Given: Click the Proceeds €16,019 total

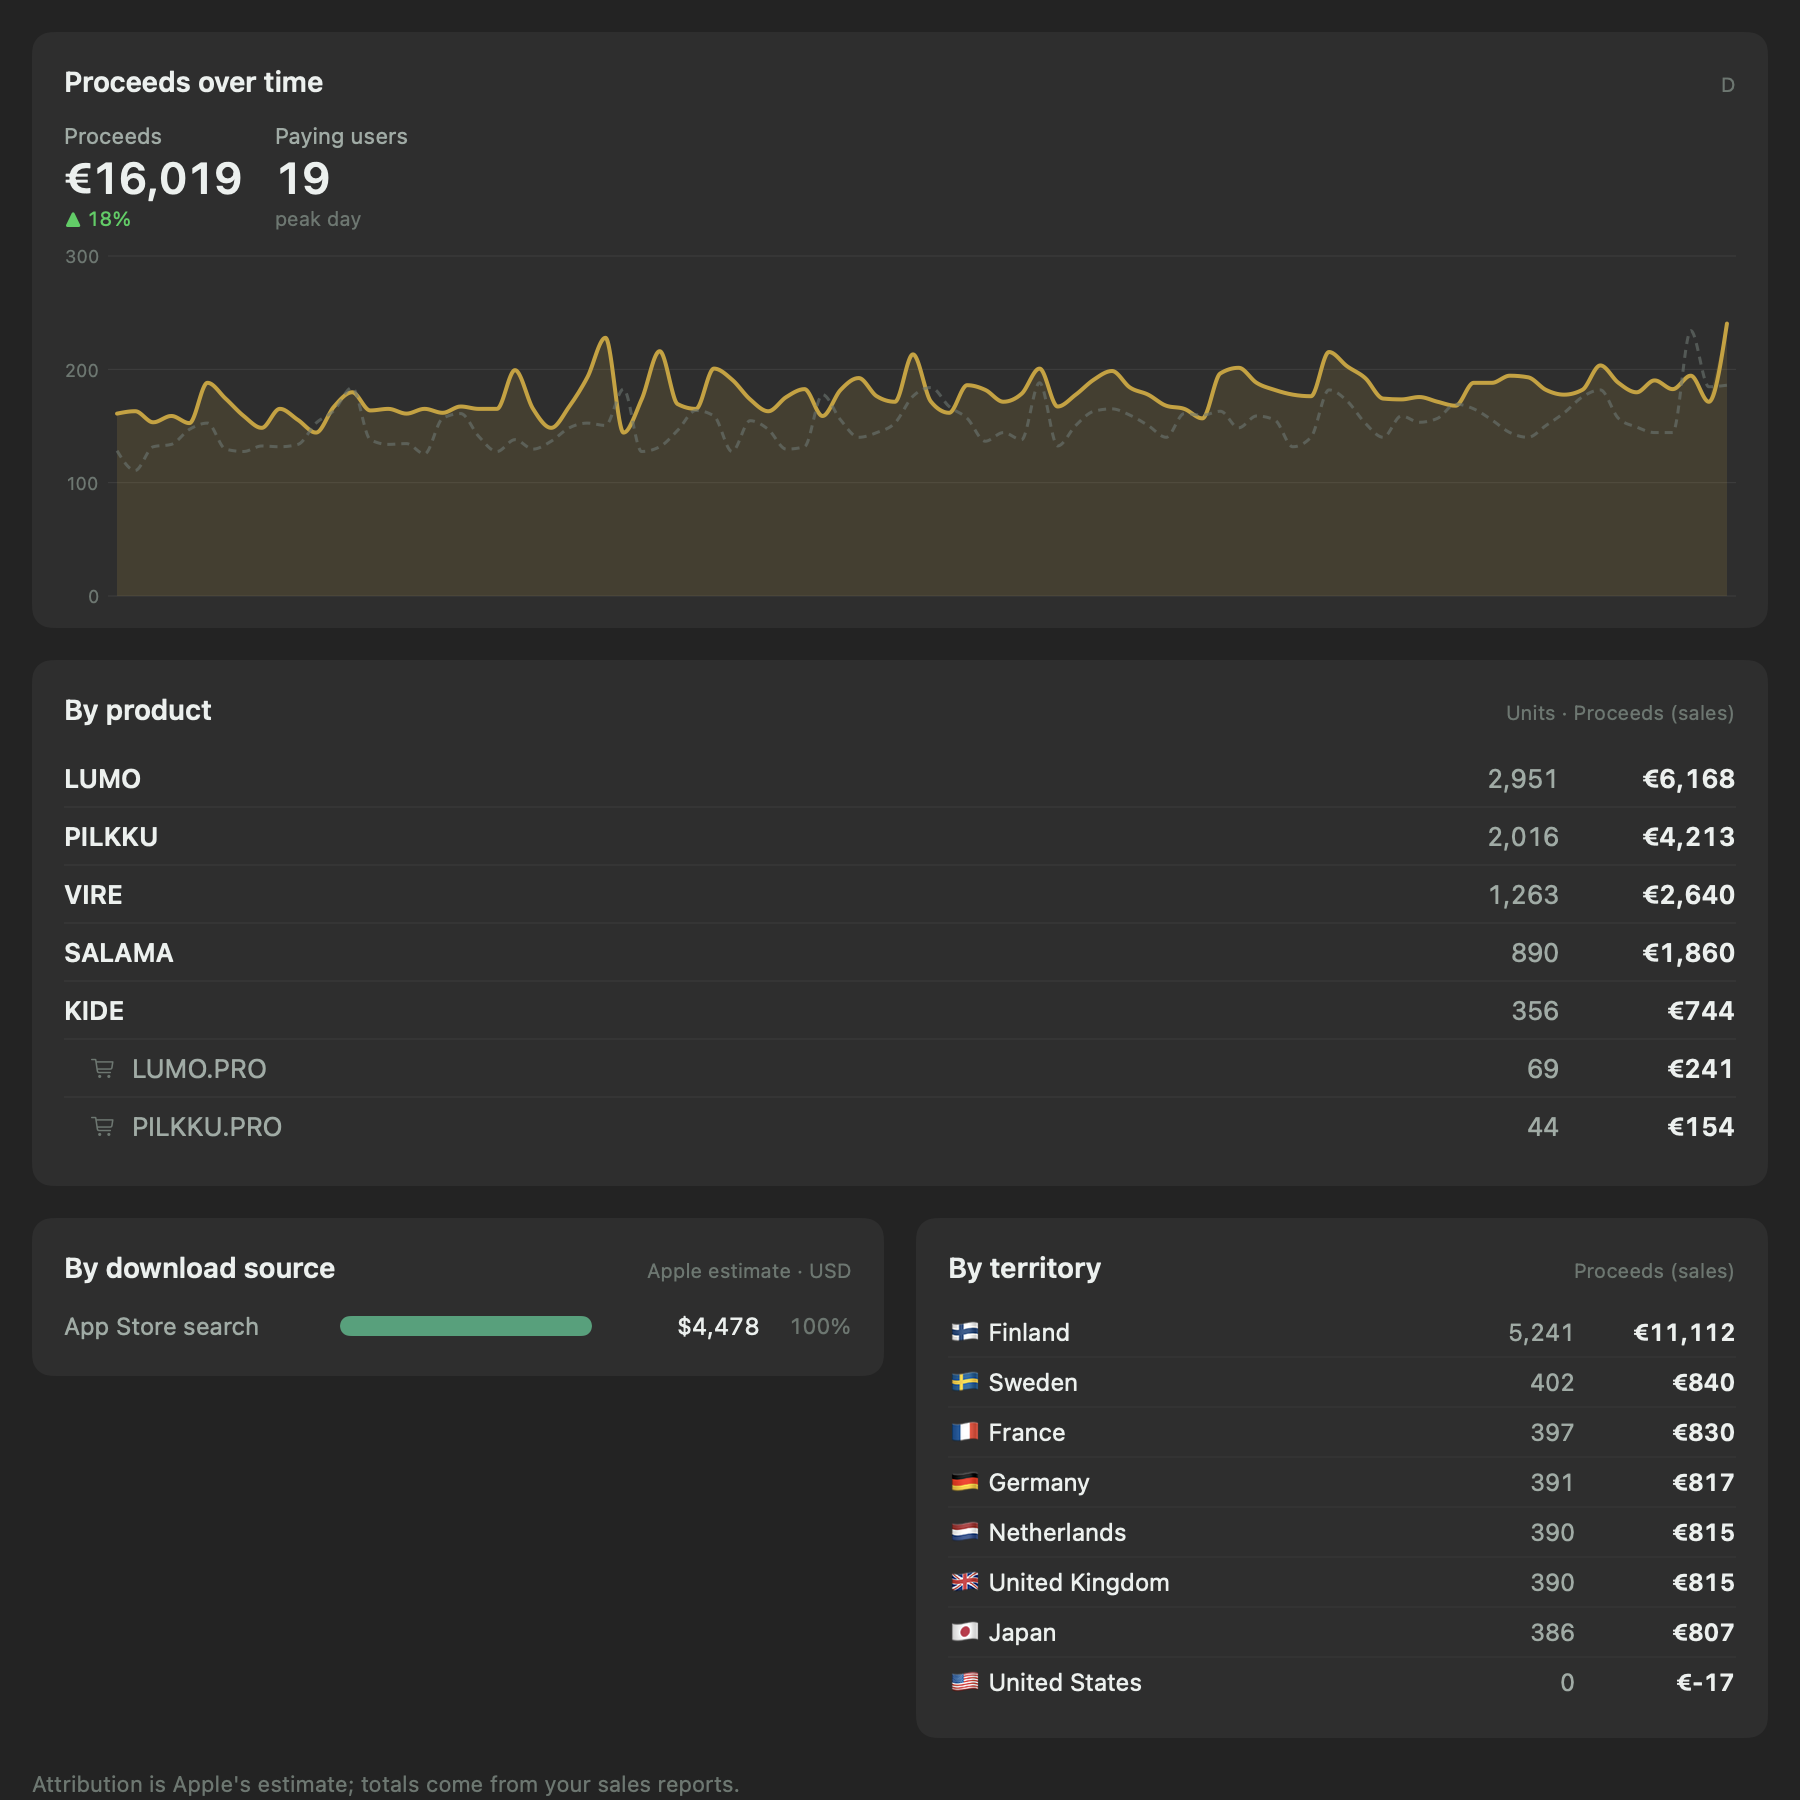Looking at the screenshot, I should click(153, 179).
